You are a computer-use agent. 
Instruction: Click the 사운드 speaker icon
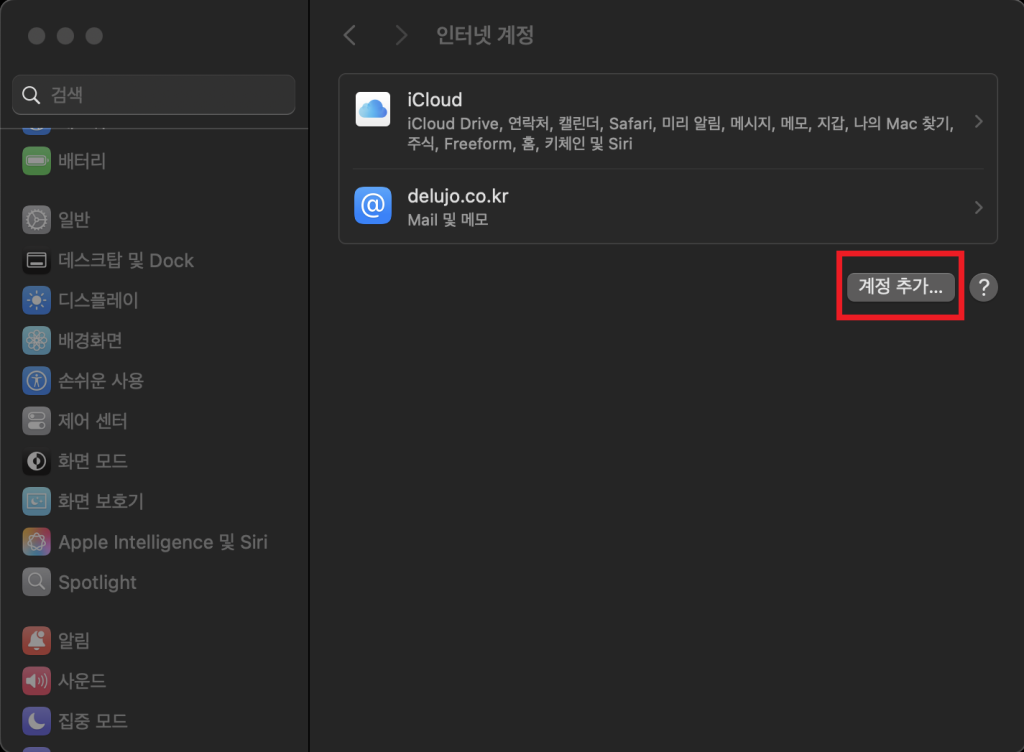pos(37,681)
